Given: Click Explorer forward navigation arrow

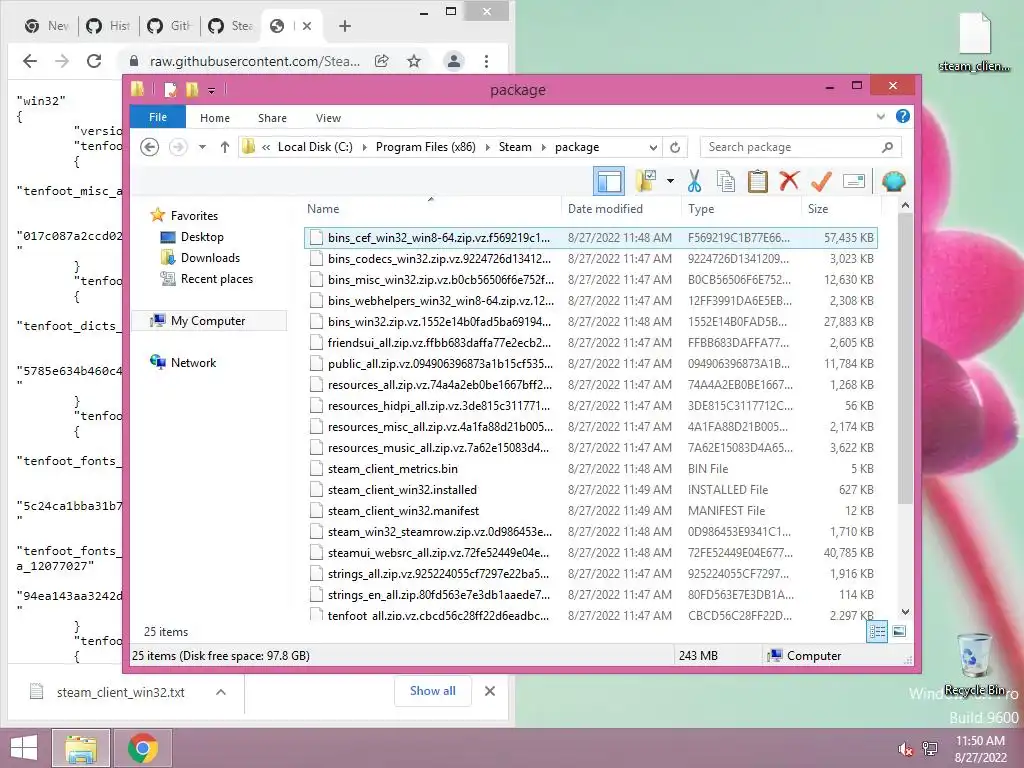Looking at the screenshot, I should (x=178, y=147).
